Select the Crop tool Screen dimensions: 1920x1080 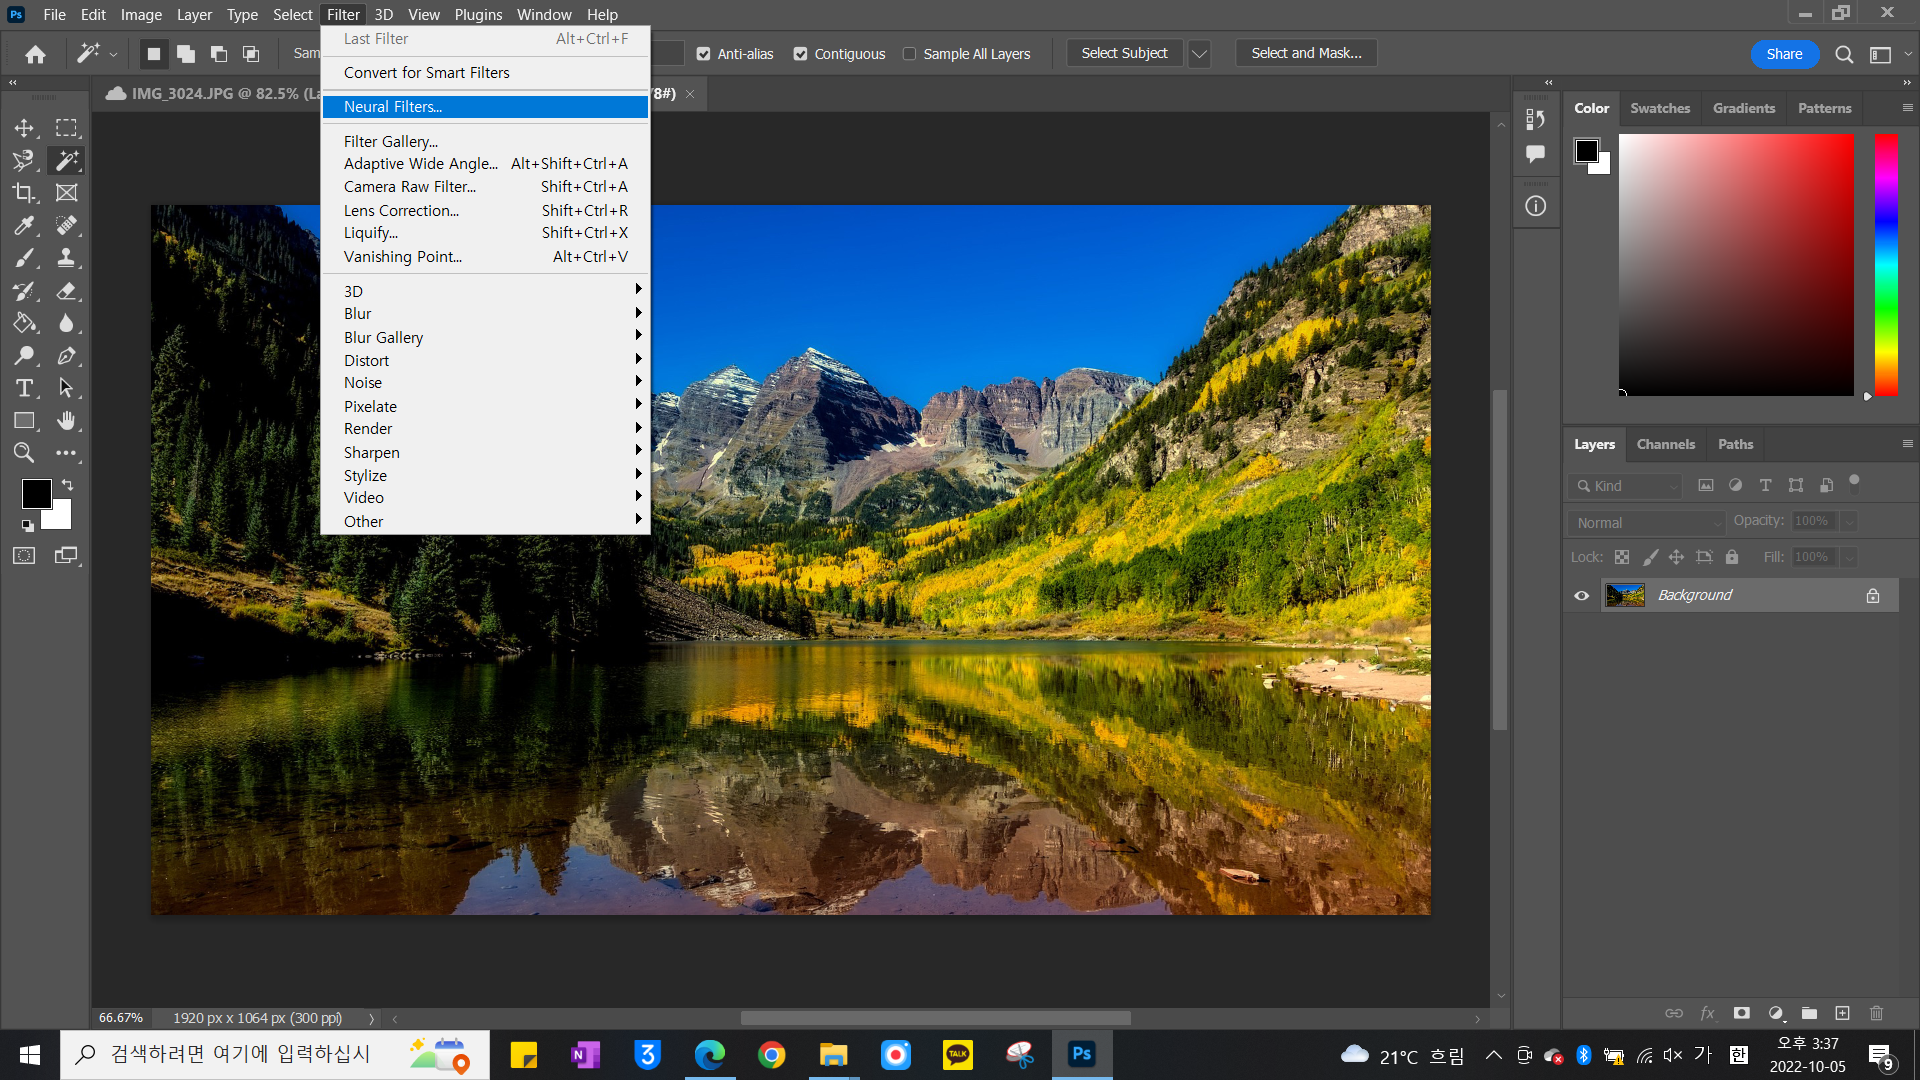pos(24,193)
